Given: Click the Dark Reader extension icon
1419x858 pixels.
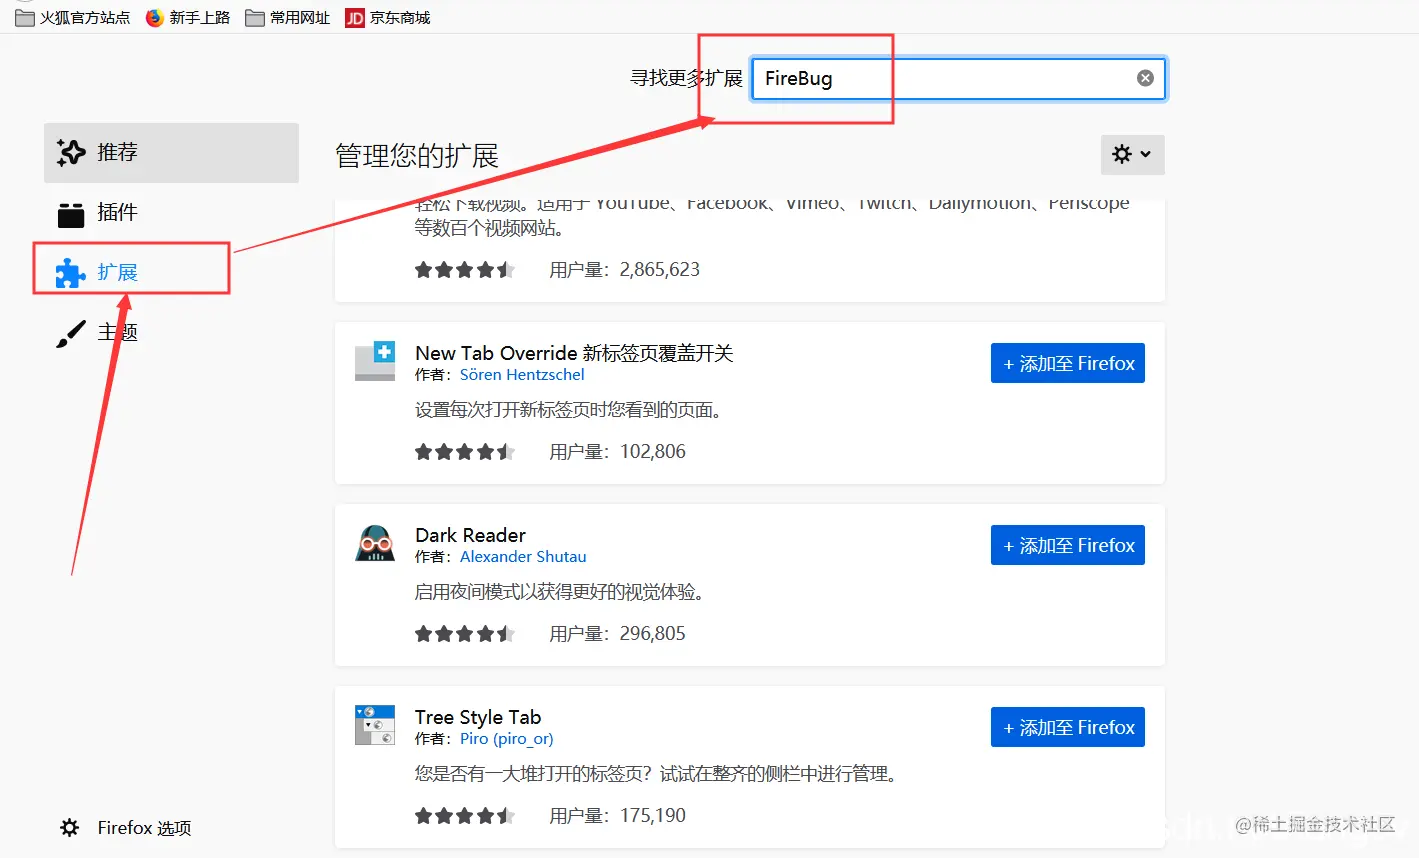Looking at the screenshot, I should (375, 543).
